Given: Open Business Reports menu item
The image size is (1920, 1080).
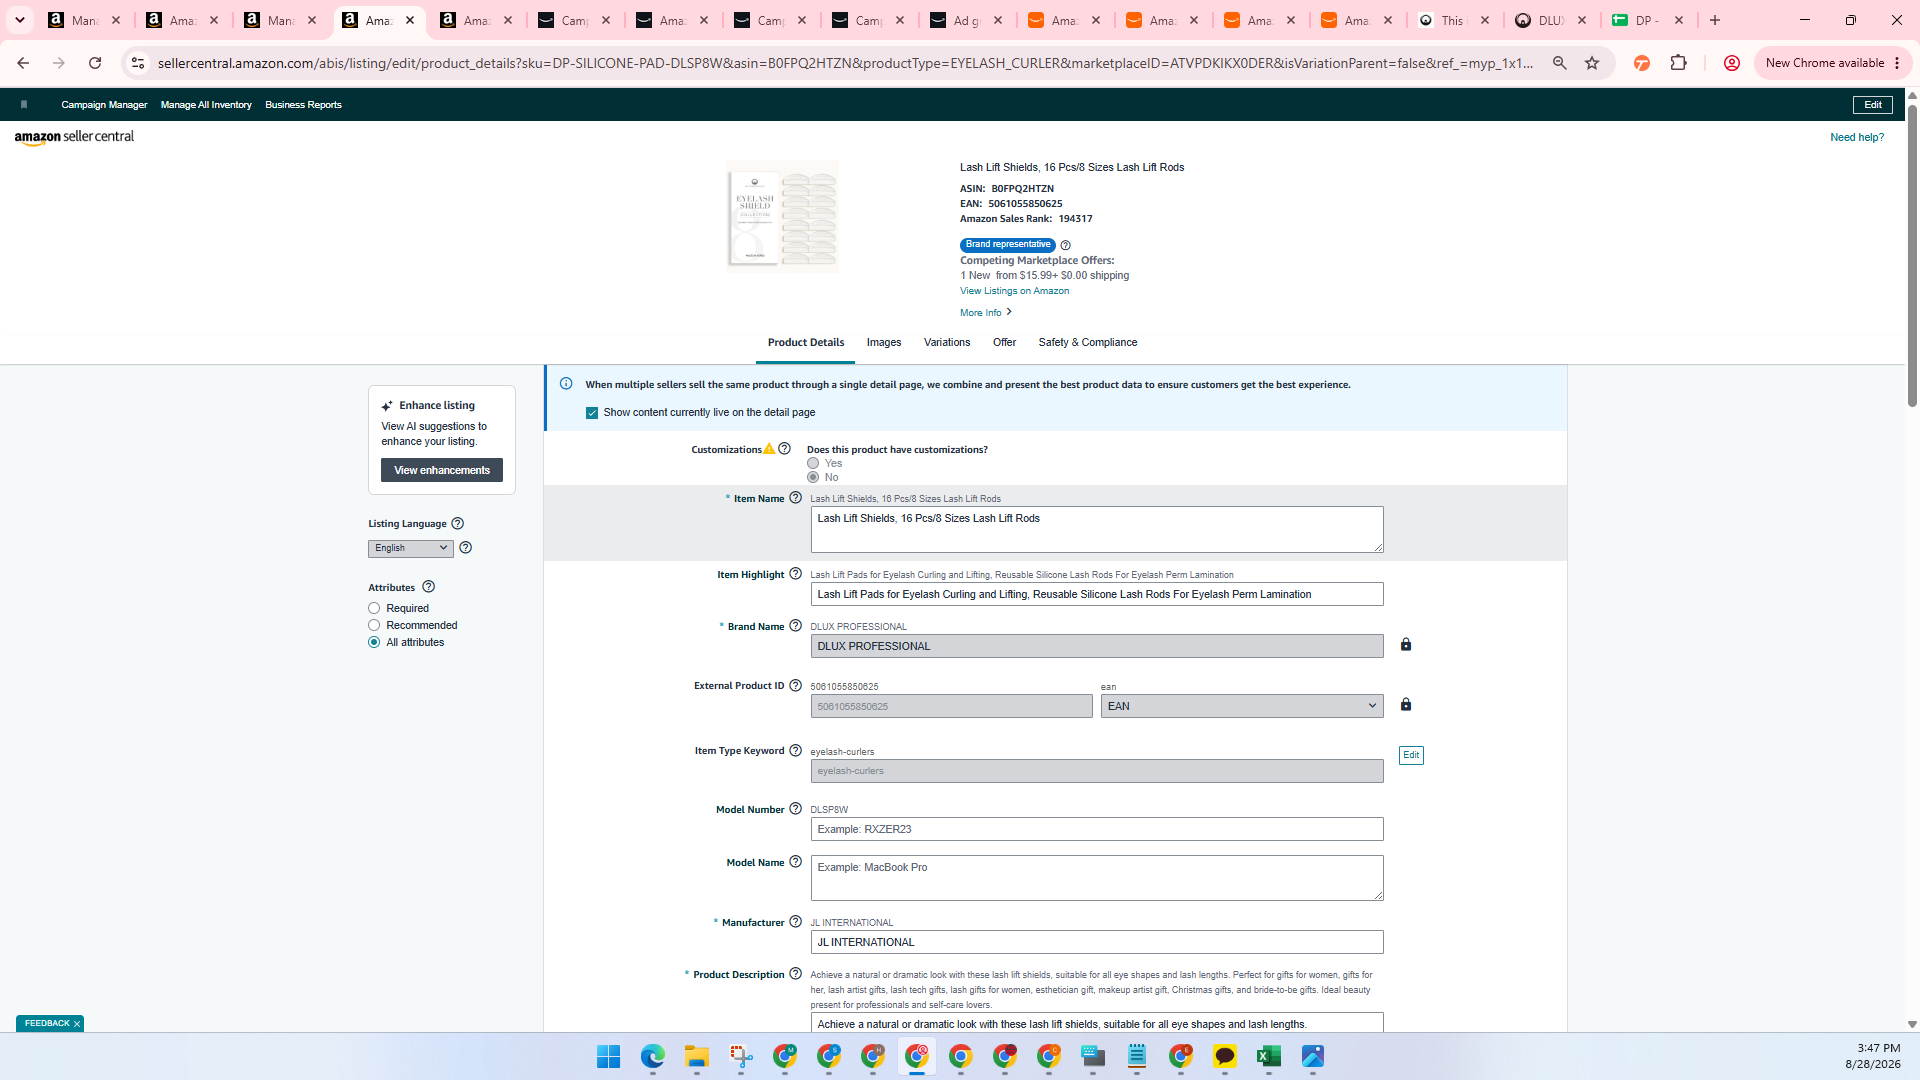Looking at the screenshot, I should pos(303,105).
